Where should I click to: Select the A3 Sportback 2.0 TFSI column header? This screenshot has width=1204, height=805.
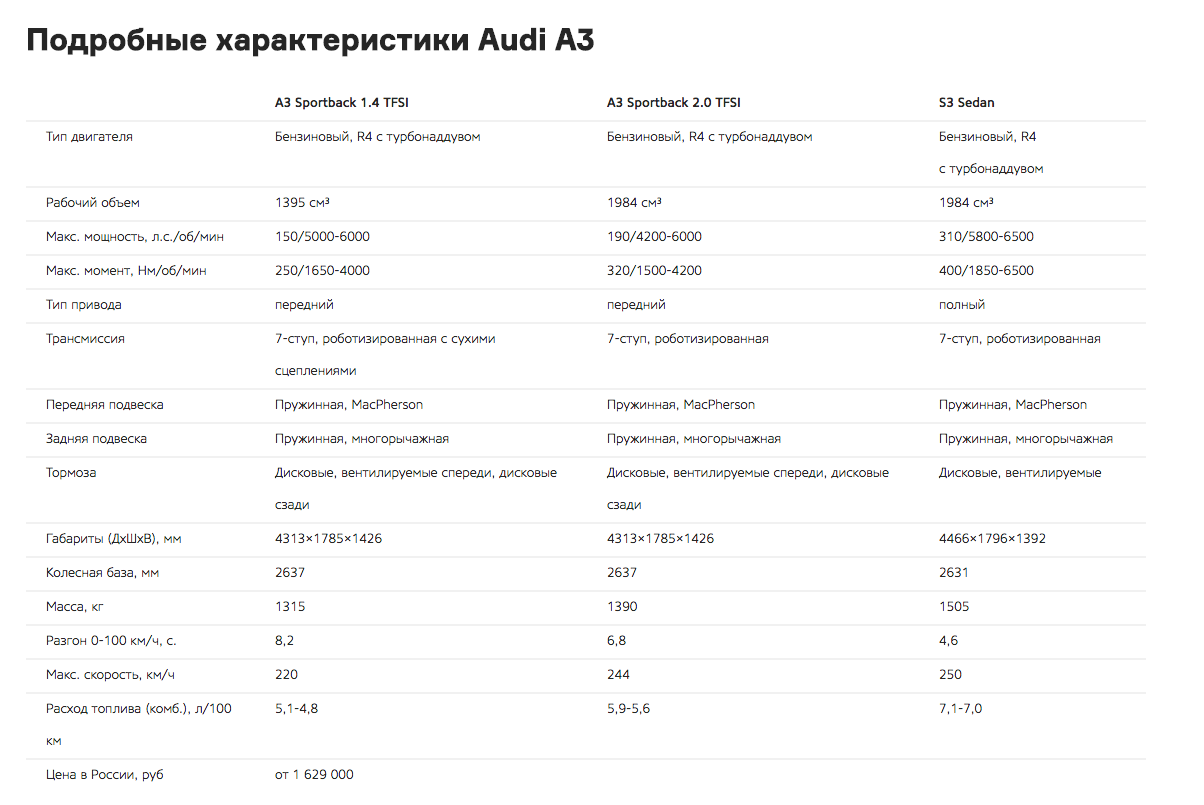pos(674,103)
